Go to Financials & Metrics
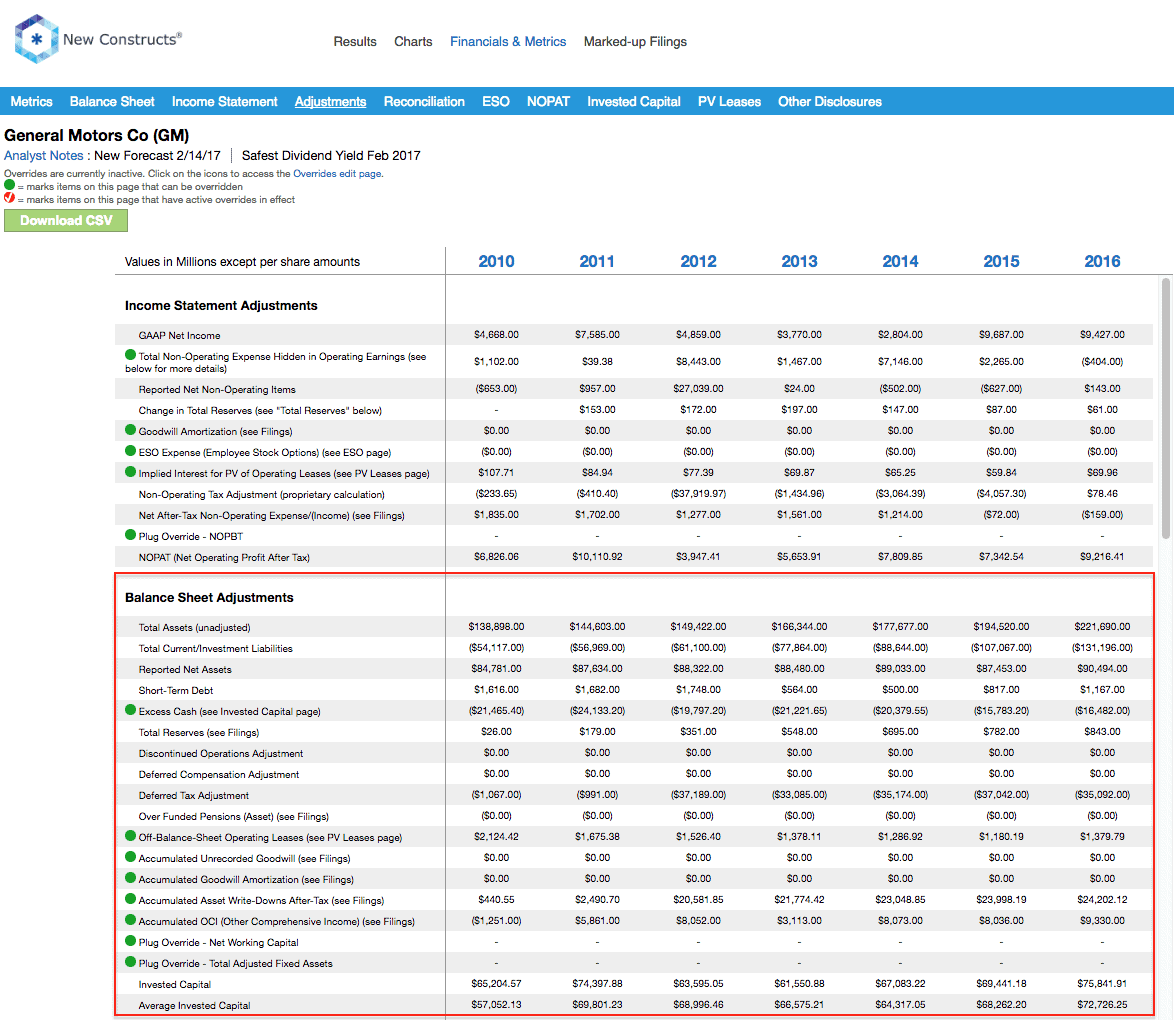This screenshot has width=1174, height=1020. [x=508, y=42]
